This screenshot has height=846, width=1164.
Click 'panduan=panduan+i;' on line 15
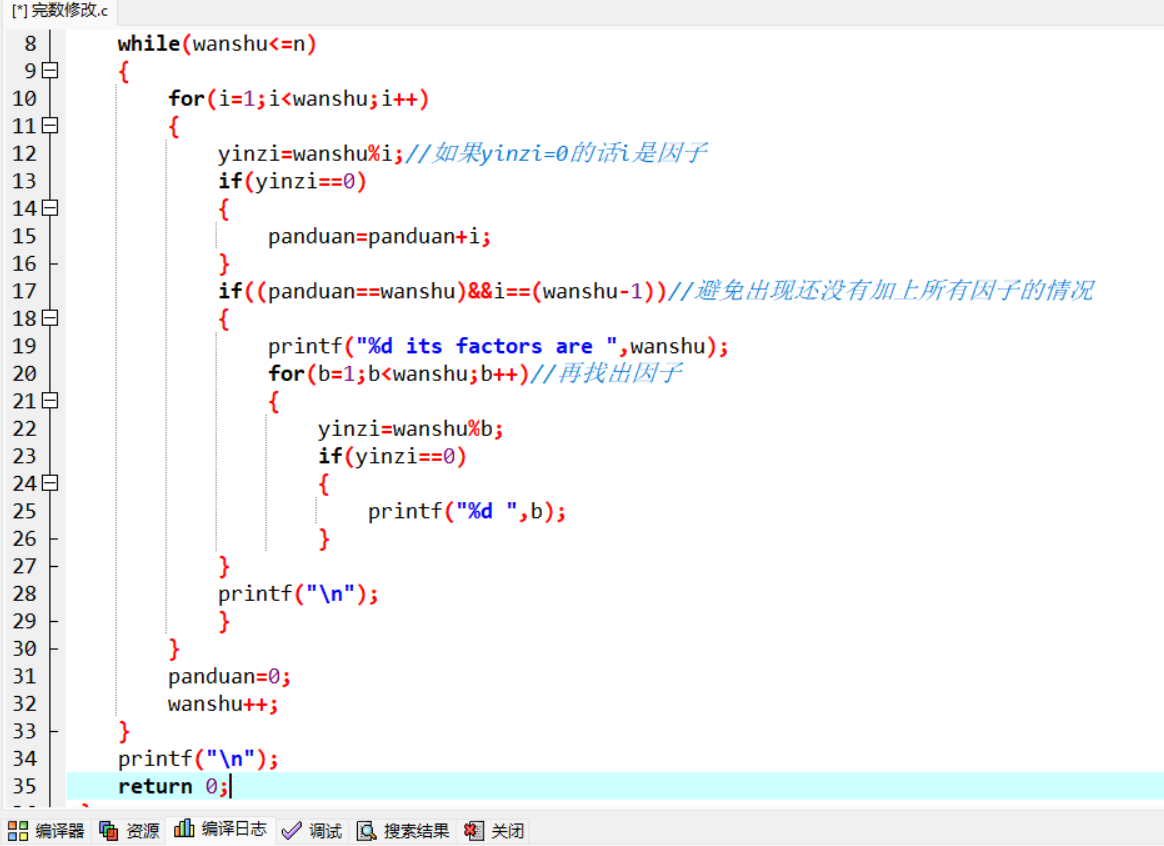(379, 236)
